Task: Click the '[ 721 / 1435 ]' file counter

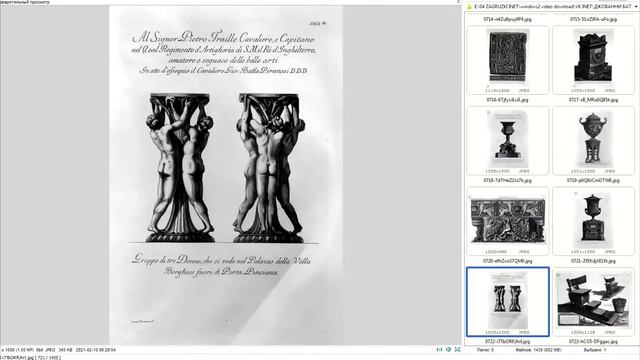Action: tap(48, 358)
